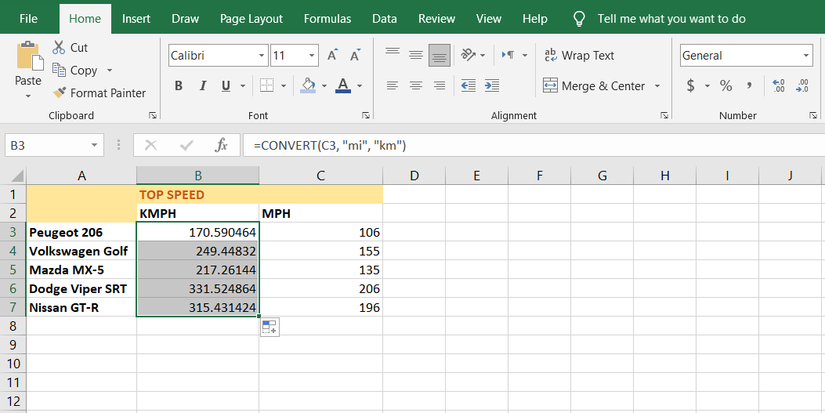Apply the Percent Style format

pyautogui.click(x=725, y=86)
